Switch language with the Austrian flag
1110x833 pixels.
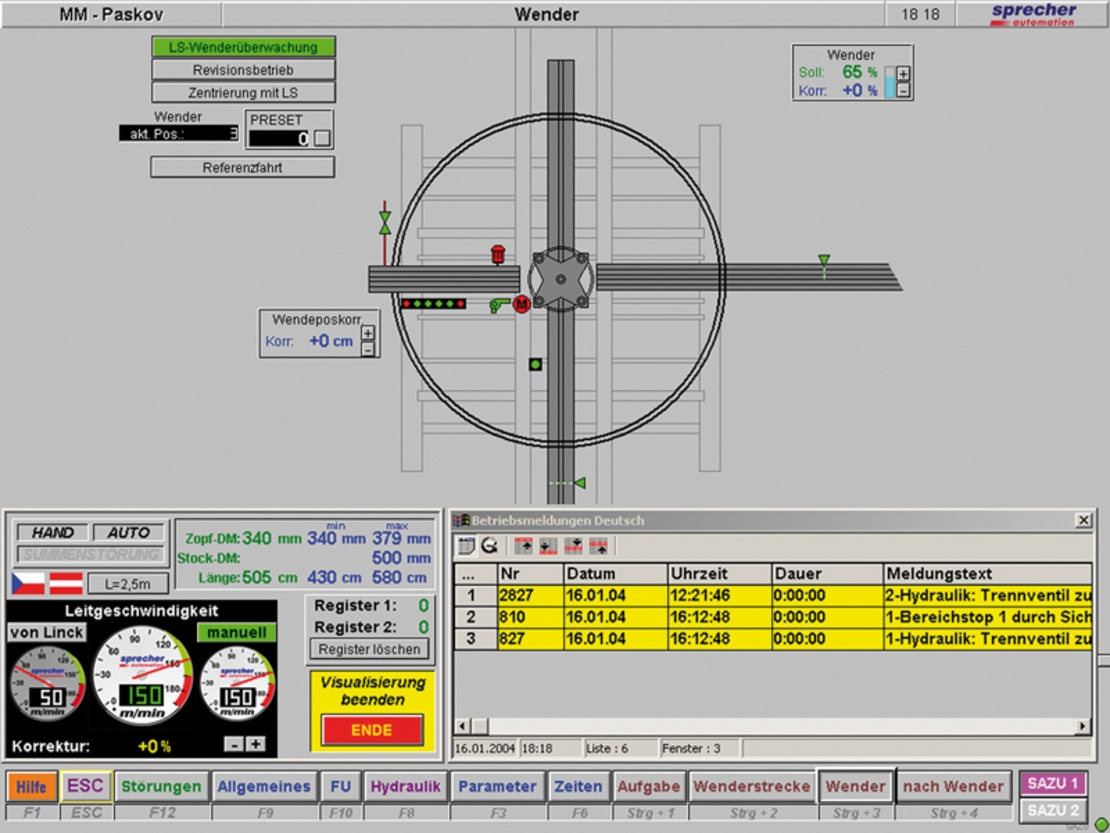click(66, 582)
